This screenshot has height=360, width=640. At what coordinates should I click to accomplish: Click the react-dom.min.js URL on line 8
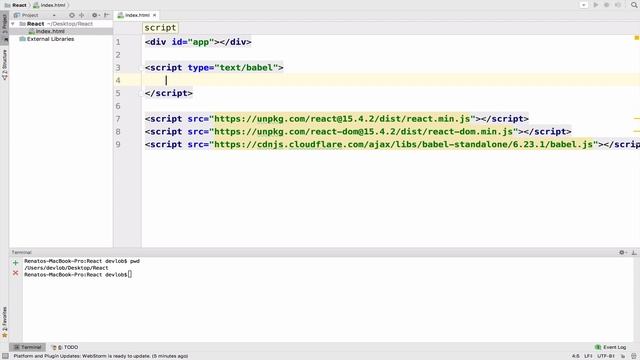363,132
